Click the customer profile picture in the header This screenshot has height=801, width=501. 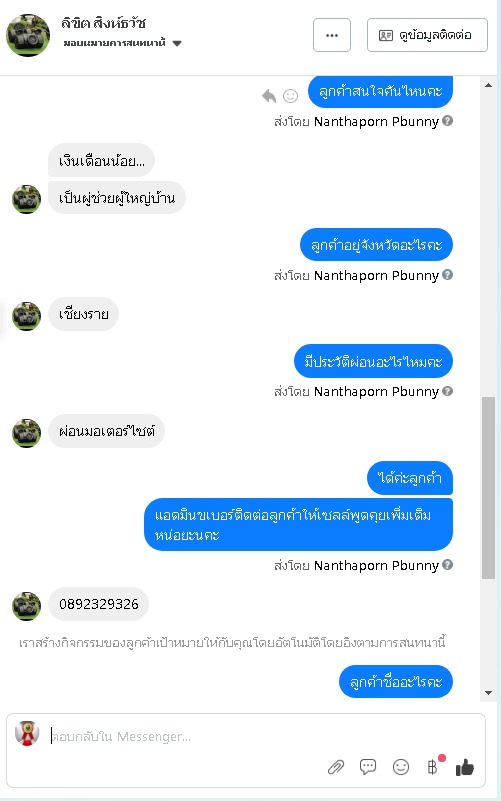pyautogui.click(x=28, y=35)
